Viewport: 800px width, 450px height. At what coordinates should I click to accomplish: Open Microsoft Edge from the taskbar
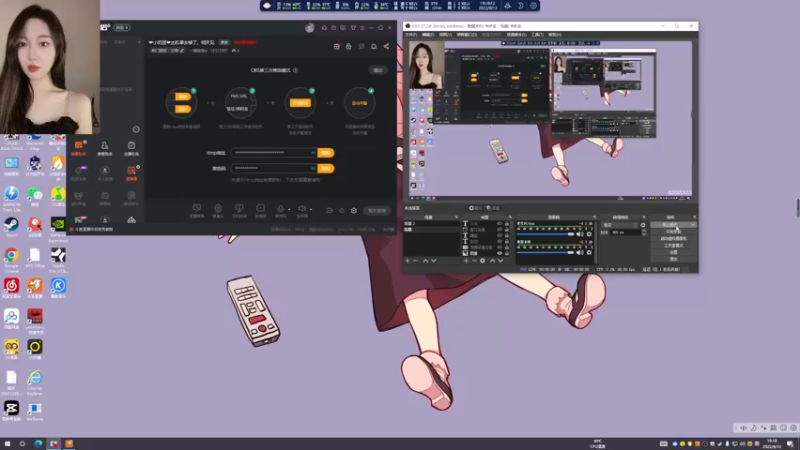tap(38, 444)
